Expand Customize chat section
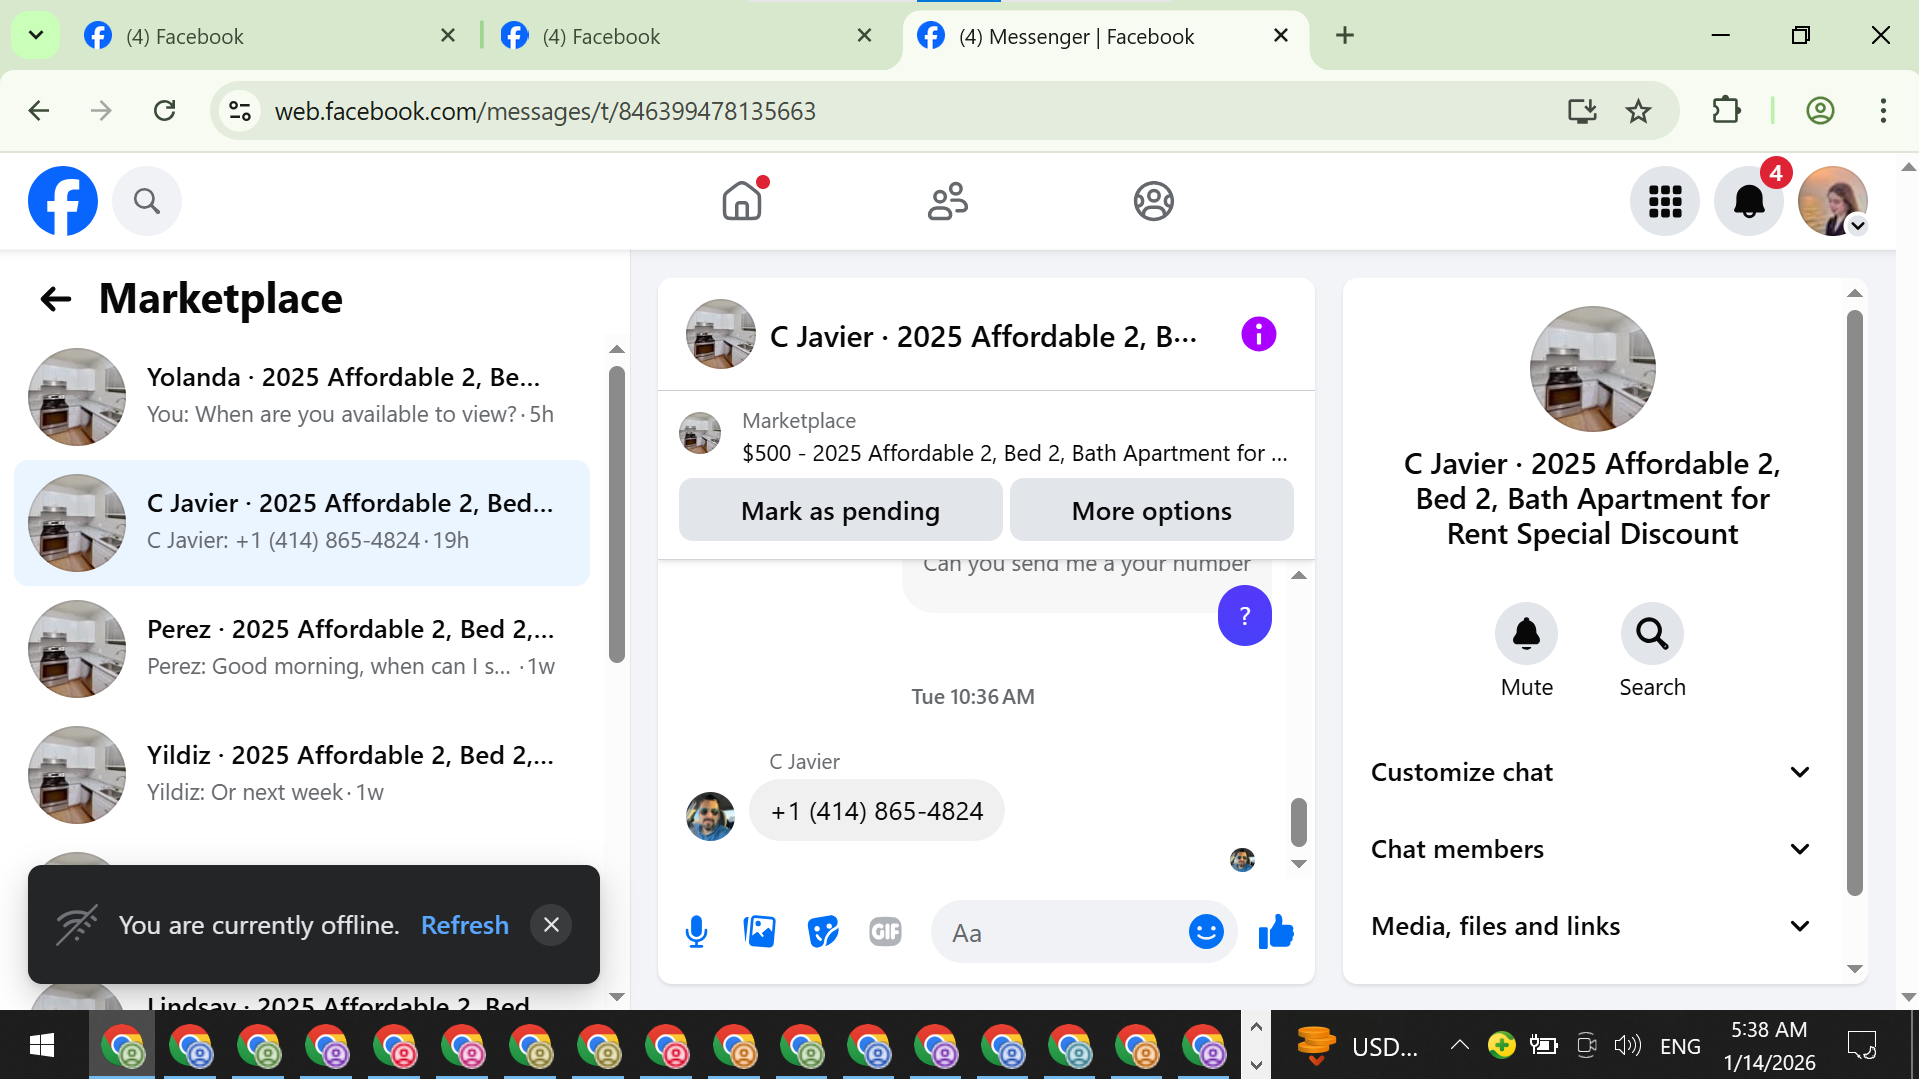Screen dimensions: 1919x1079 tap(1591, 772)
